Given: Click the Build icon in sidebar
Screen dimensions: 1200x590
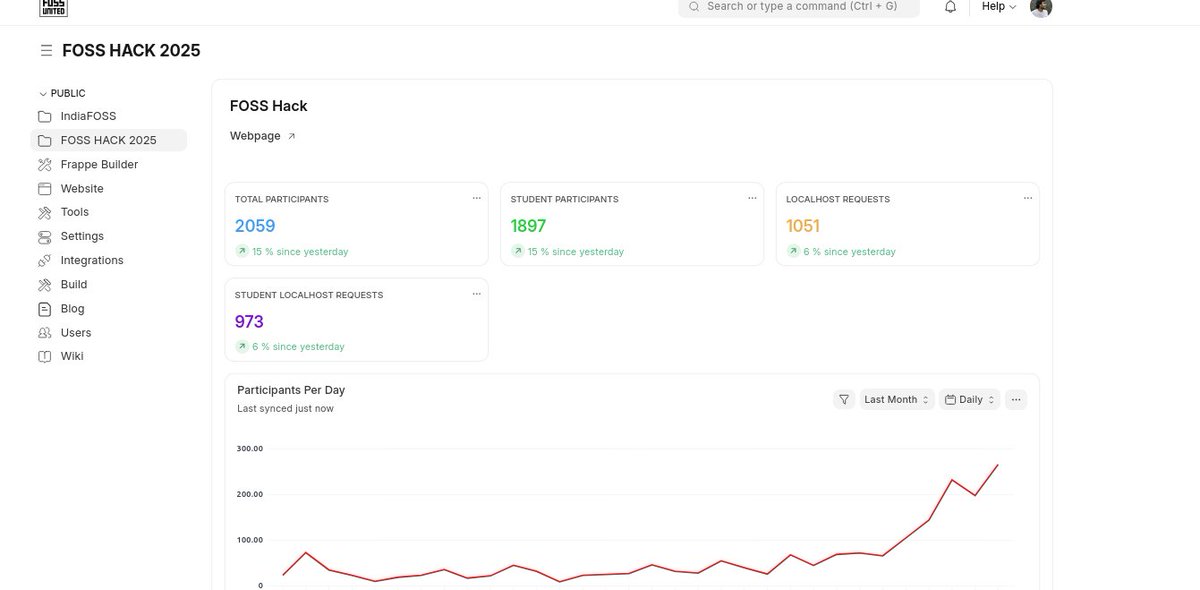Looking at the screenshot, I should click(44, 284).
